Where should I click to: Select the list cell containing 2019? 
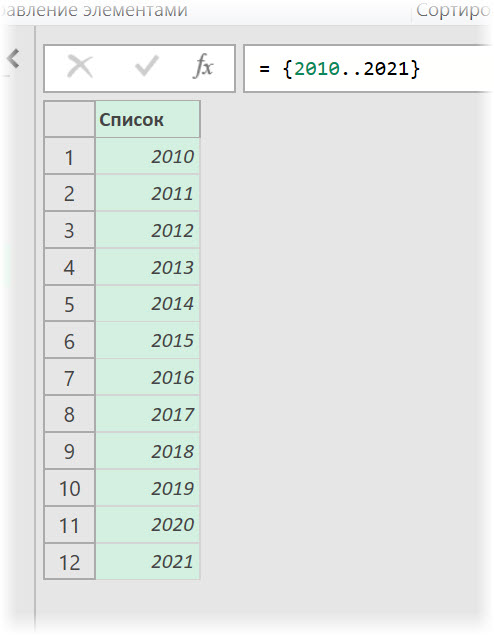147,488
